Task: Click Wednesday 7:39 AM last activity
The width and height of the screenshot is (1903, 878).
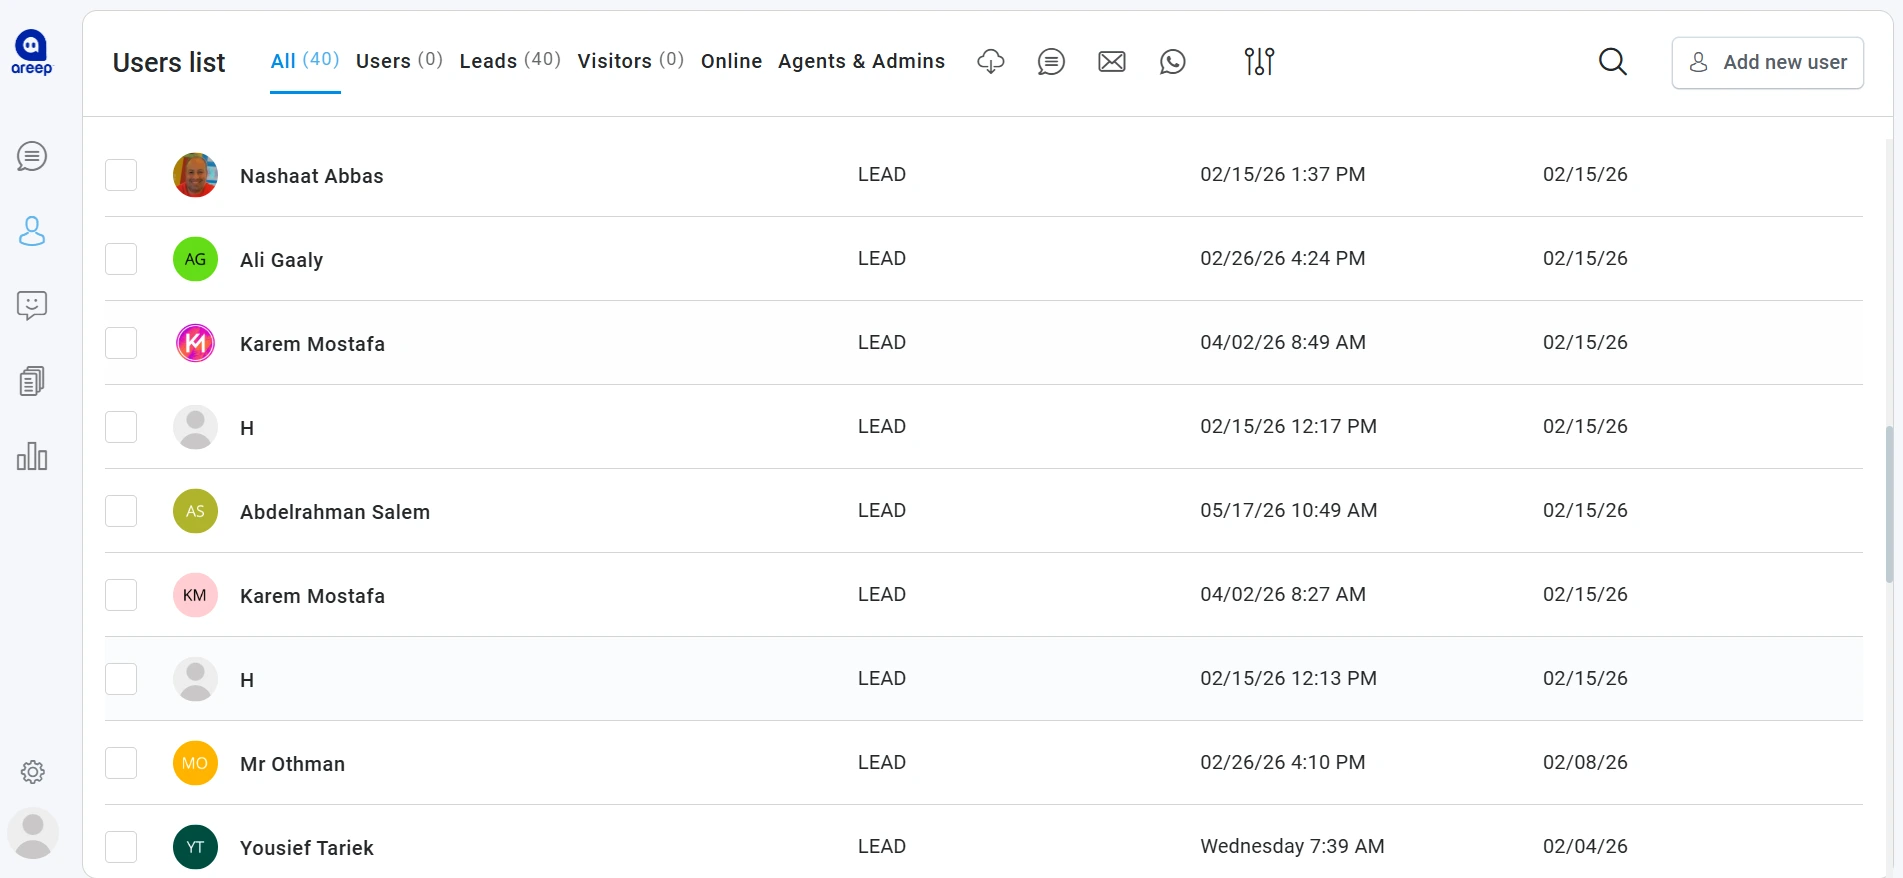Action: (1292, 846)
